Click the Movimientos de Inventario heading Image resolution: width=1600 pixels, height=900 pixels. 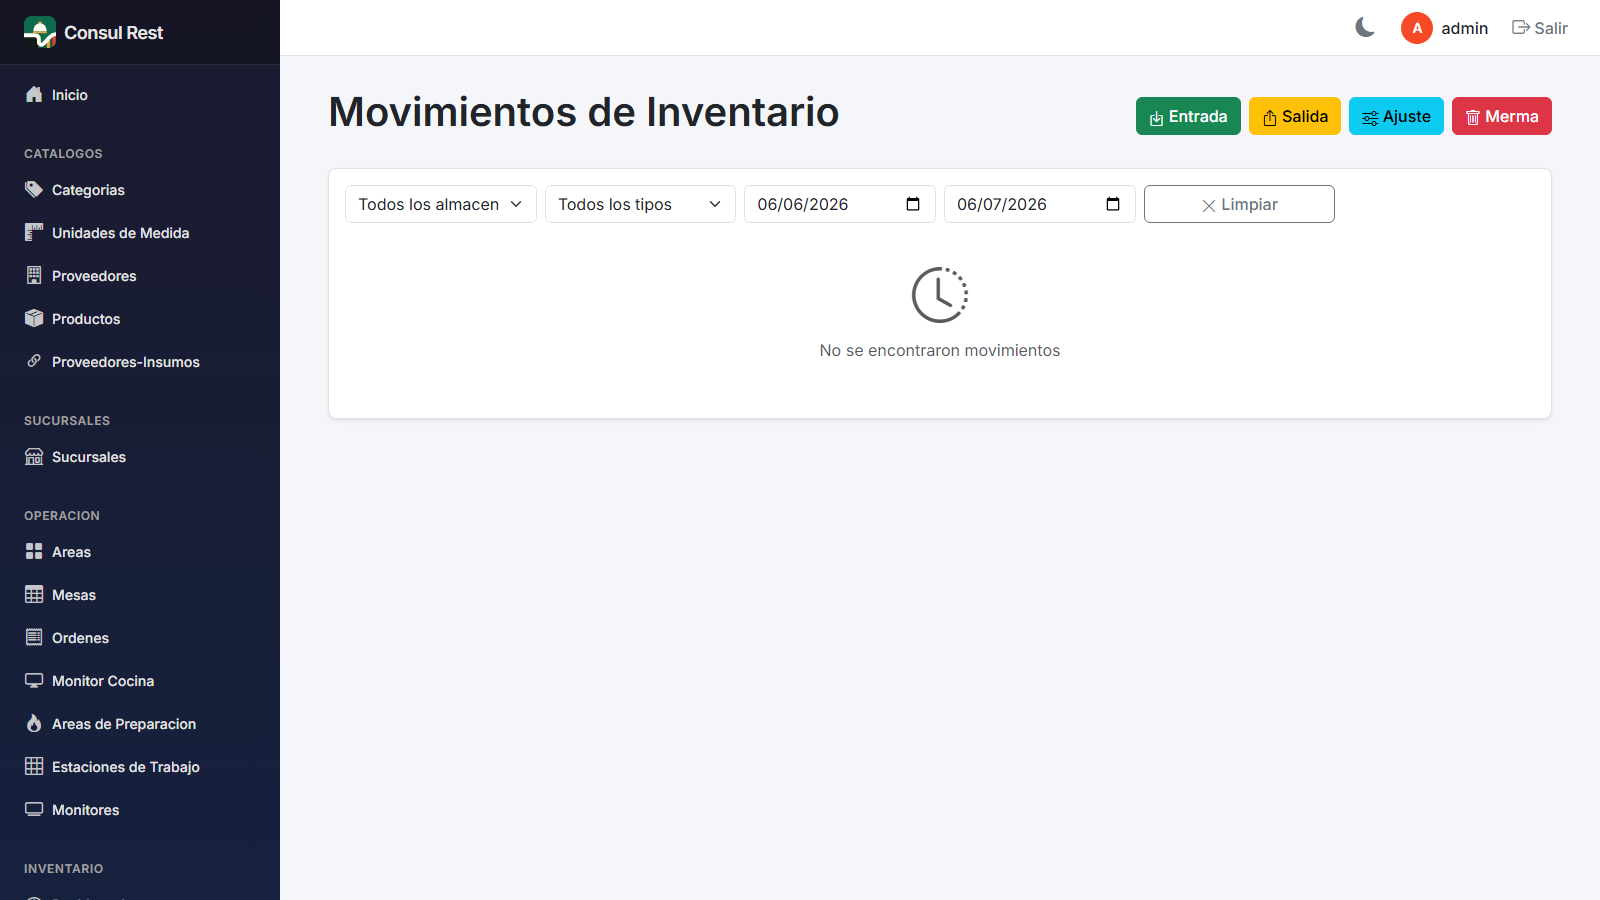(584, 112)
